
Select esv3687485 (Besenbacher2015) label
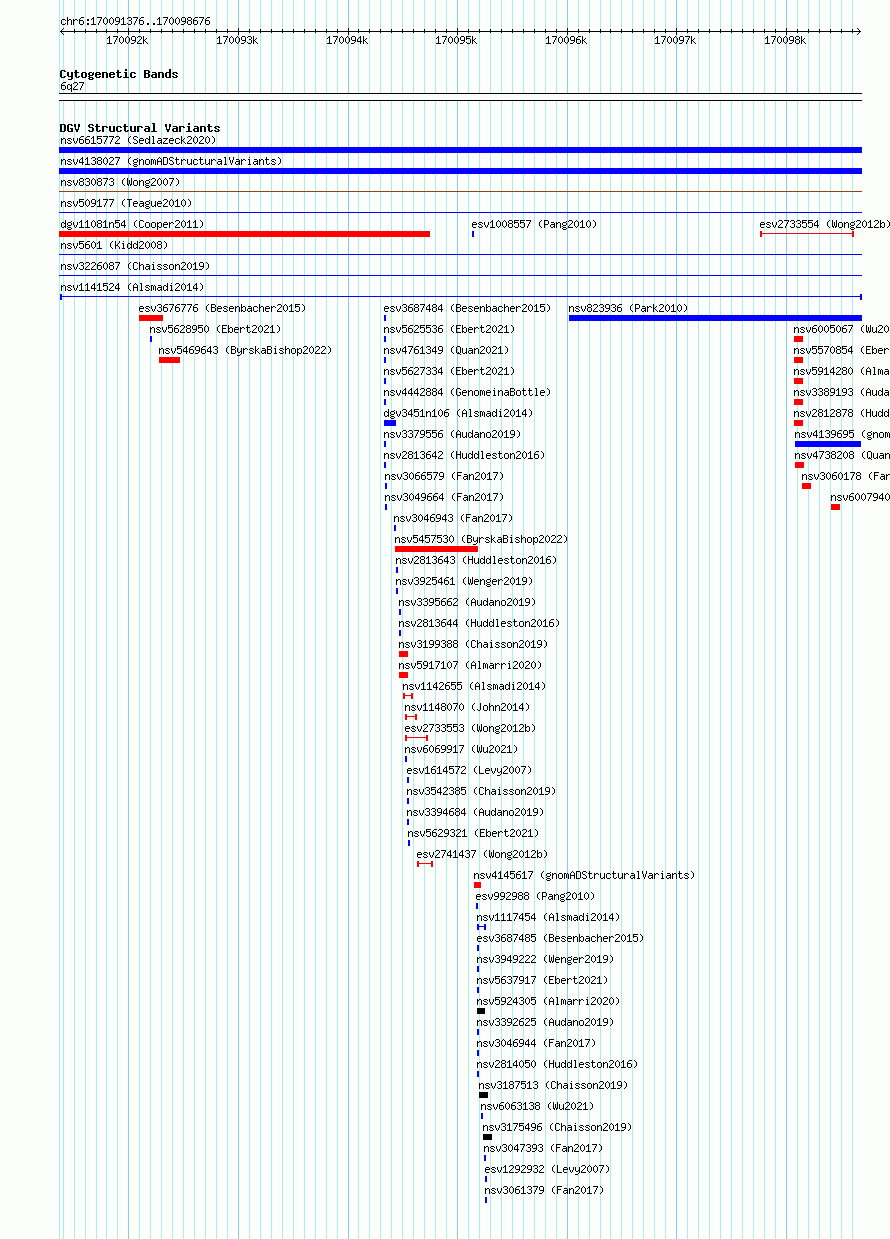[x=560, y=938]
